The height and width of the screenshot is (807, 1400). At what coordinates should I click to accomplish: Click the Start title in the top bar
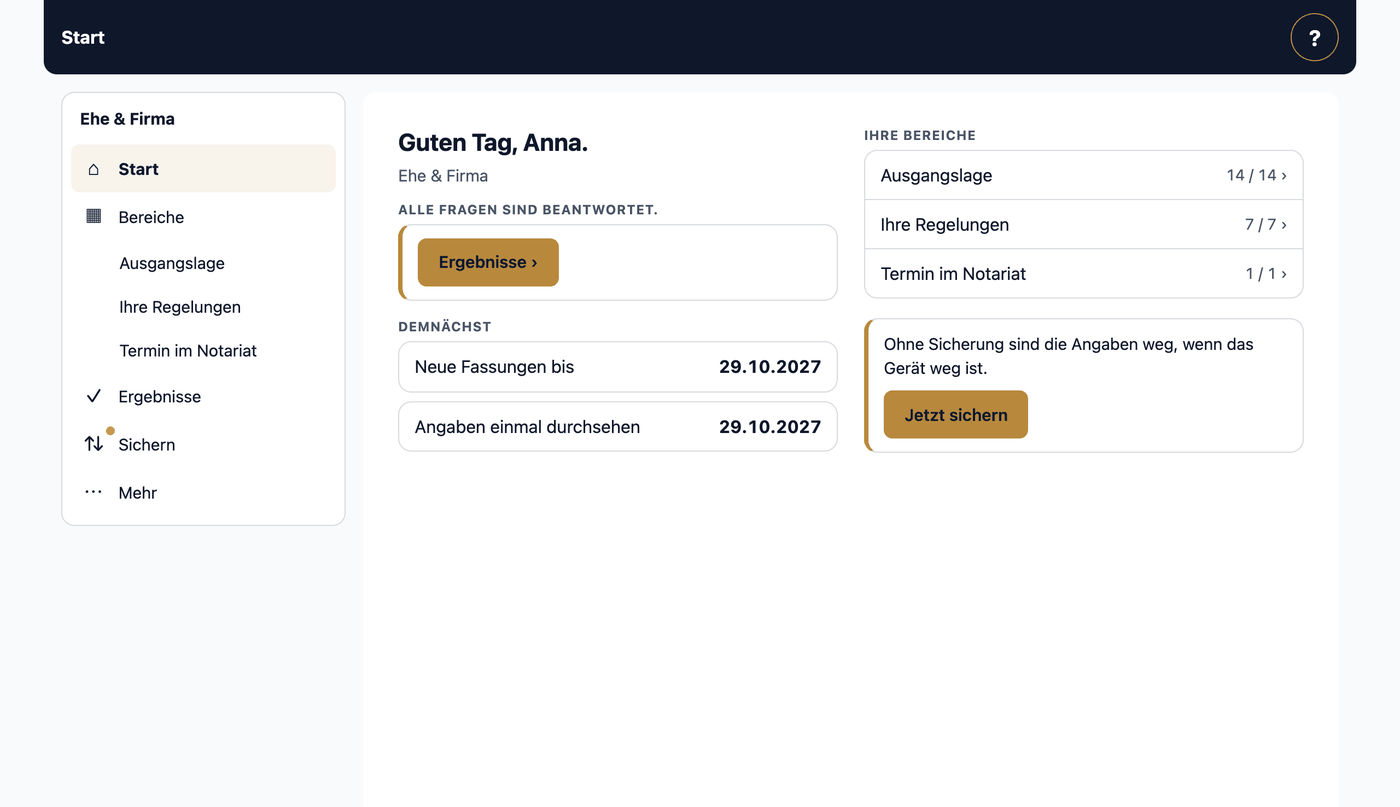coord(83,37)
